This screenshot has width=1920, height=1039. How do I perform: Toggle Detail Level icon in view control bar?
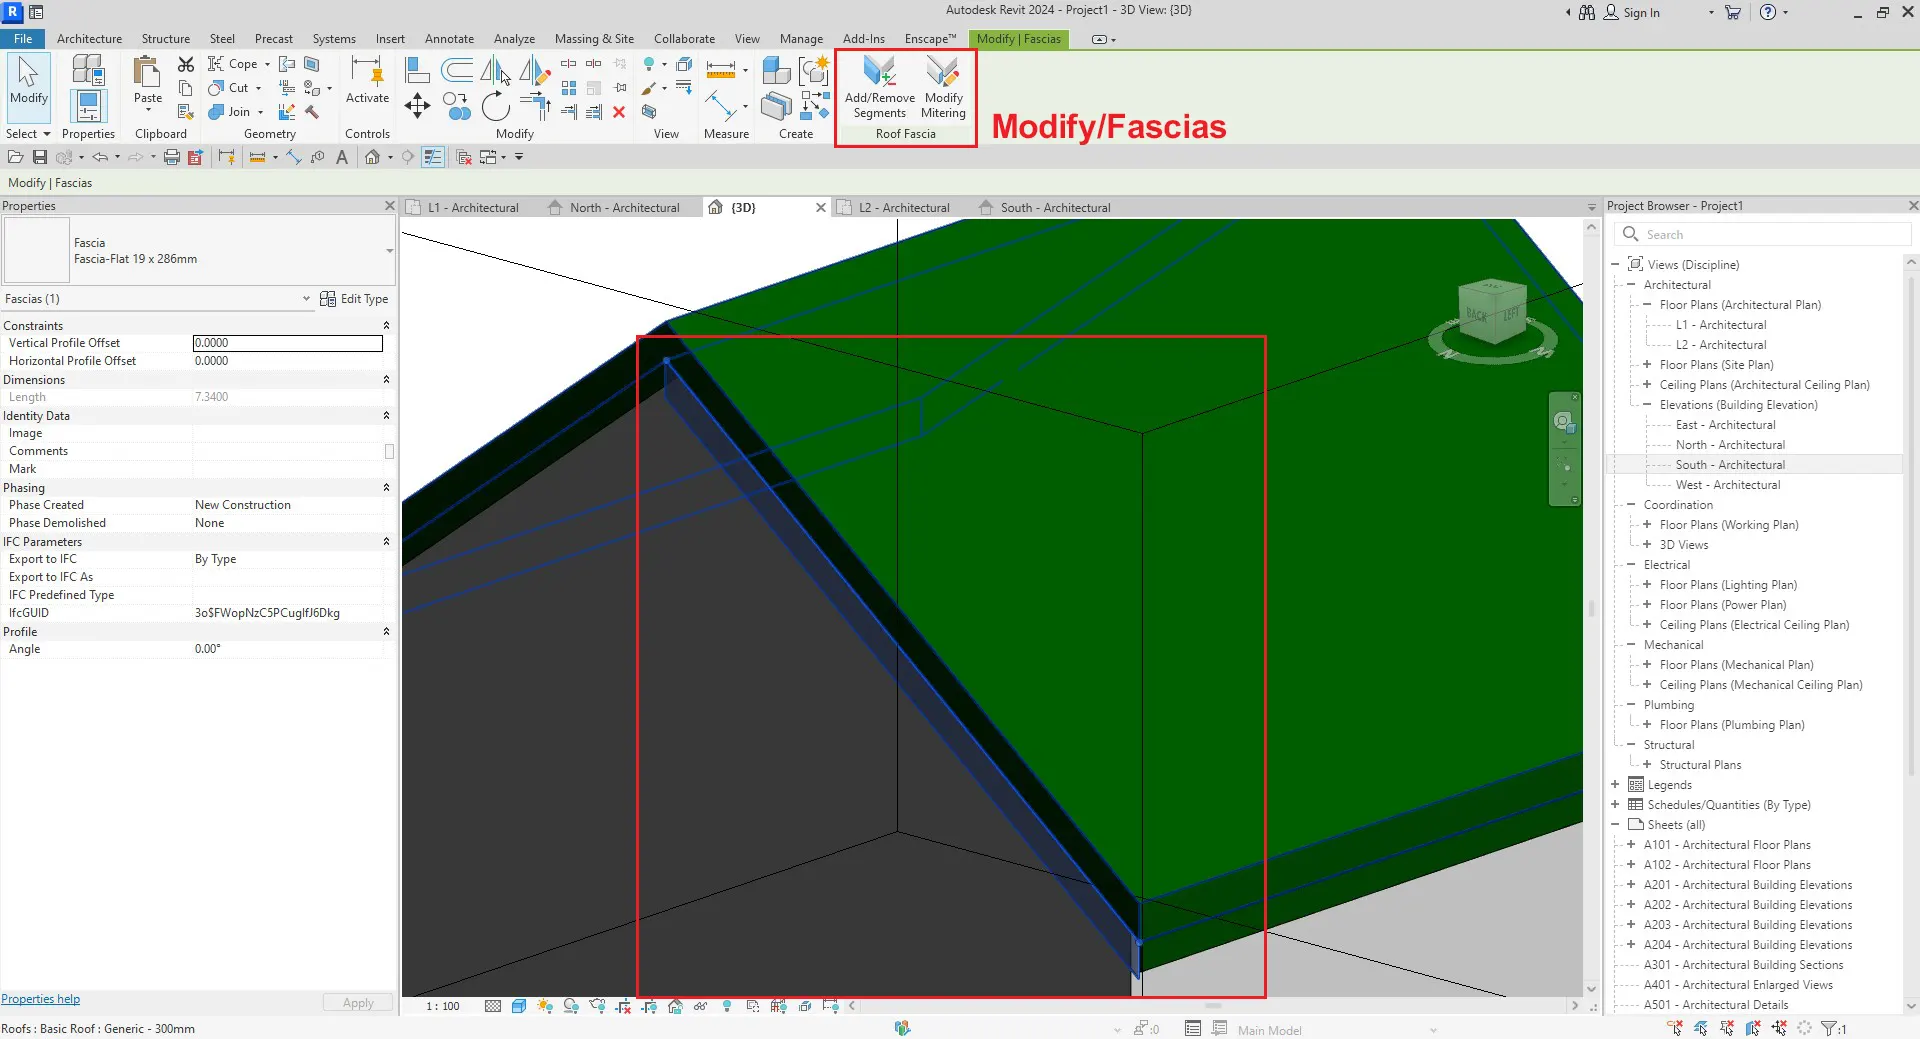coord(493,1006)
